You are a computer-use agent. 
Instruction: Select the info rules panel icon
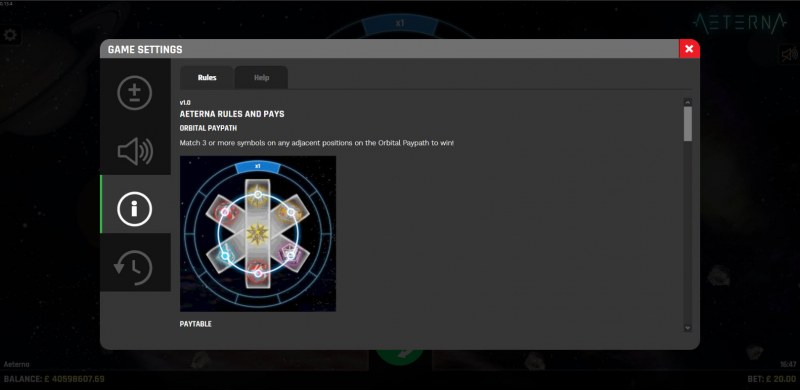[135, 209]
